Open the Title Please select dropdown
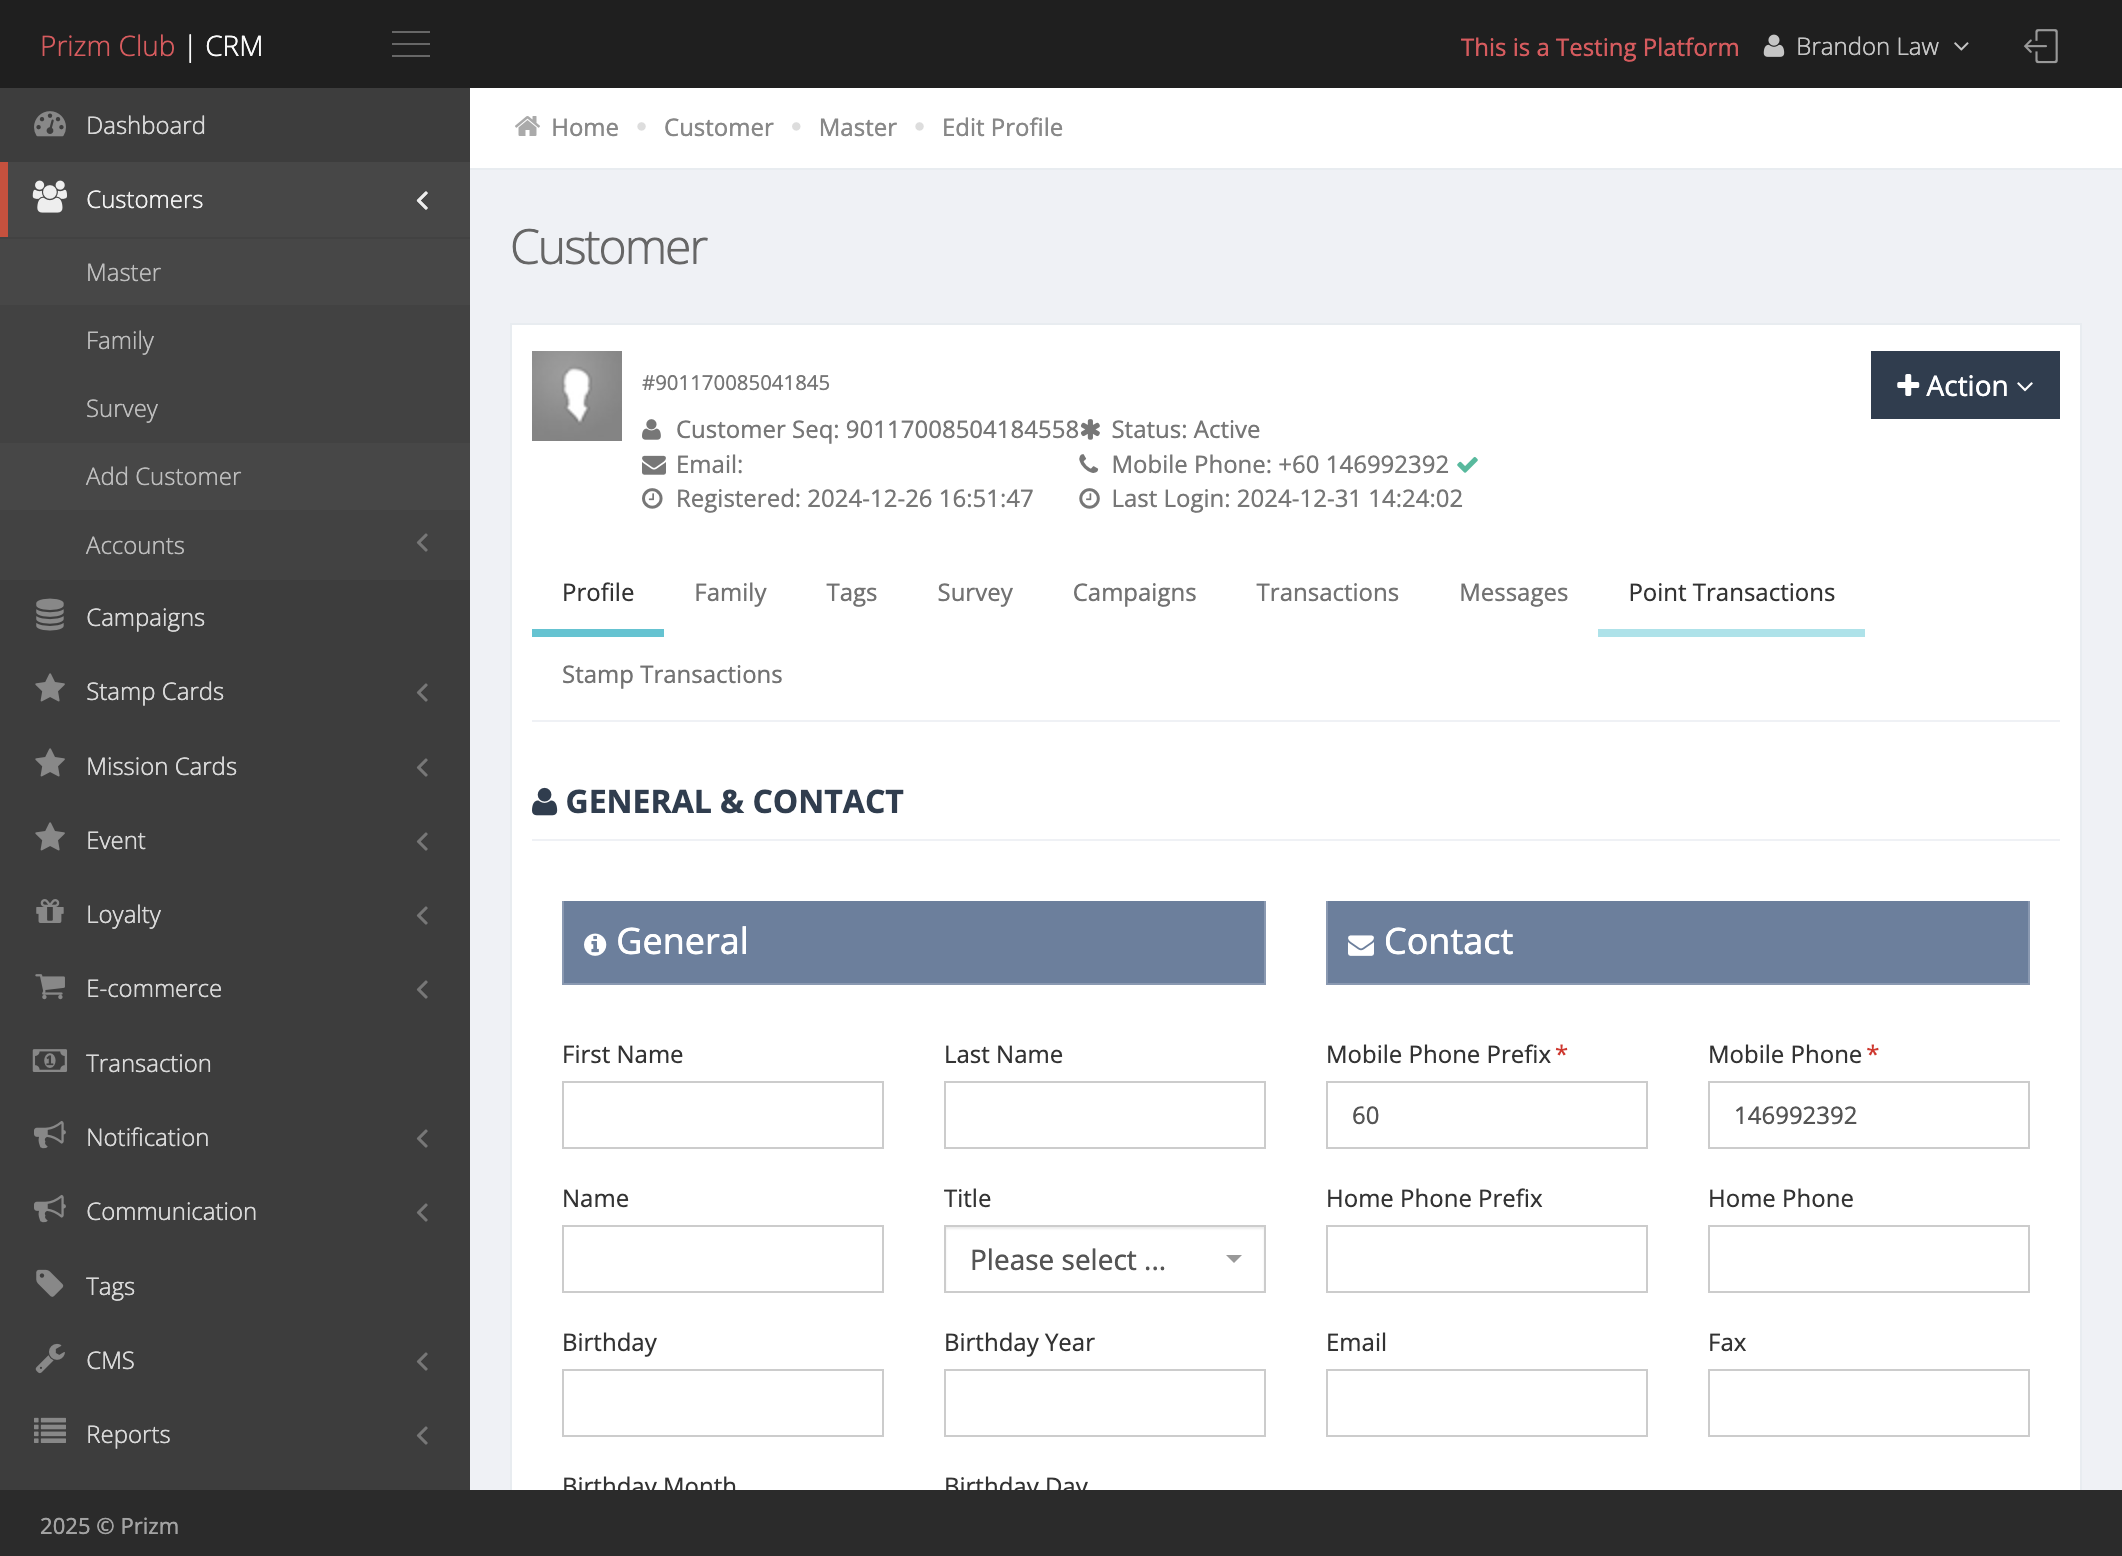This screenshot has width=2122, height=1556. click(x=1105, y=1259)
